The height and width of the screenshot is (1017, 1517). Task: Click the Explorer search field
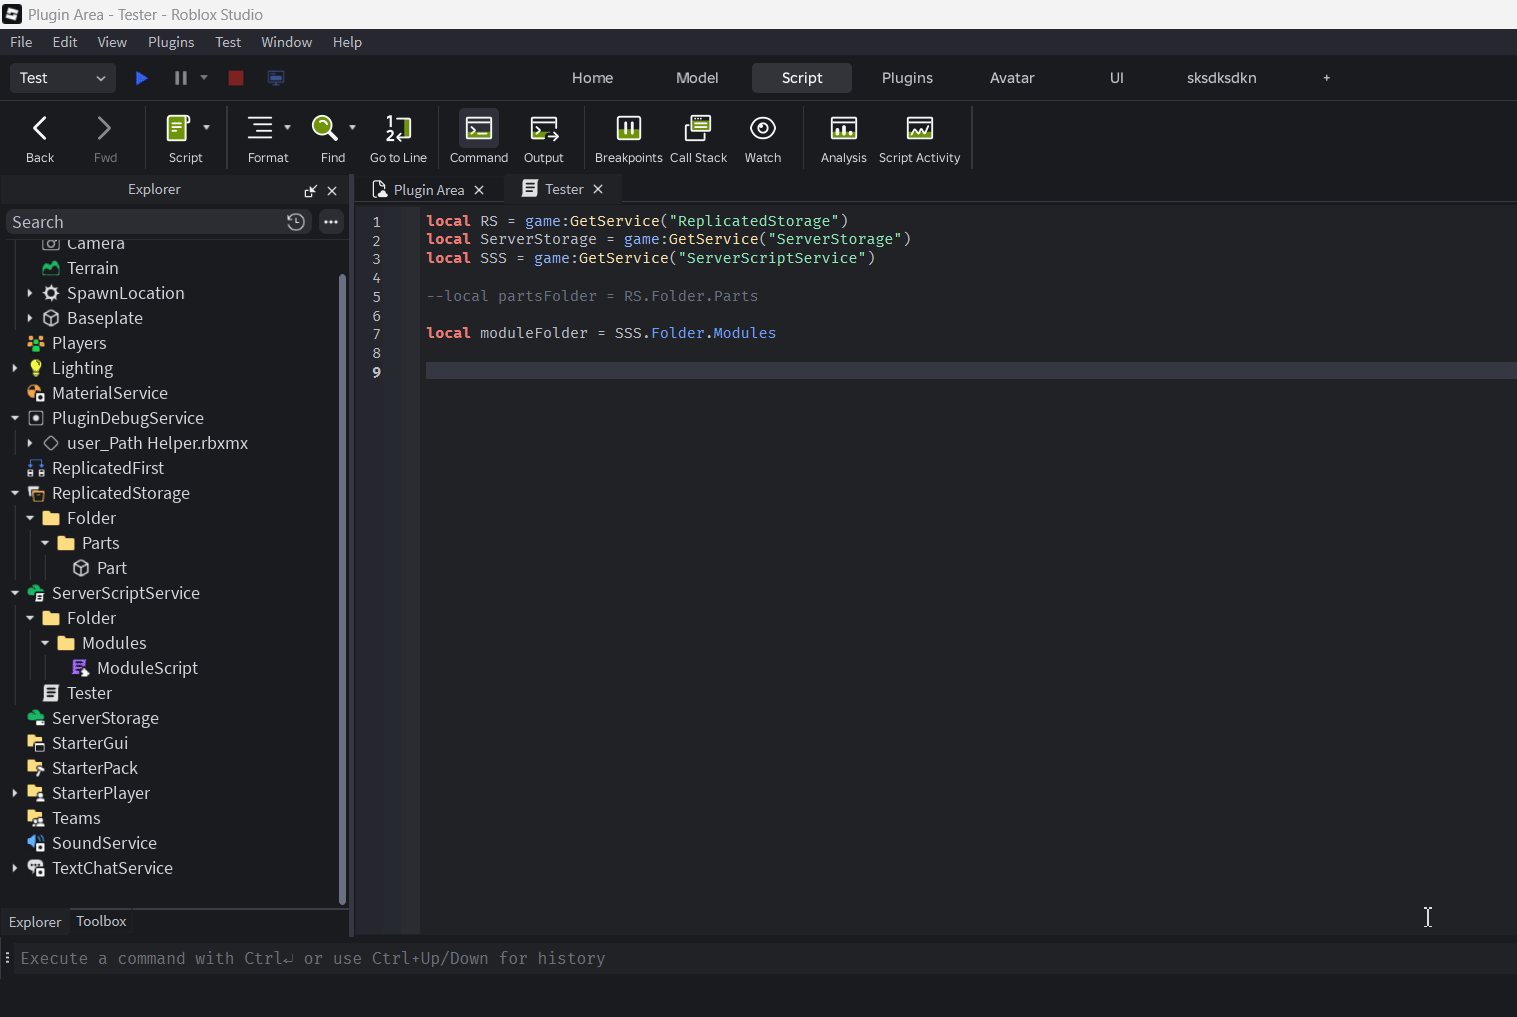tap(145, 222)
